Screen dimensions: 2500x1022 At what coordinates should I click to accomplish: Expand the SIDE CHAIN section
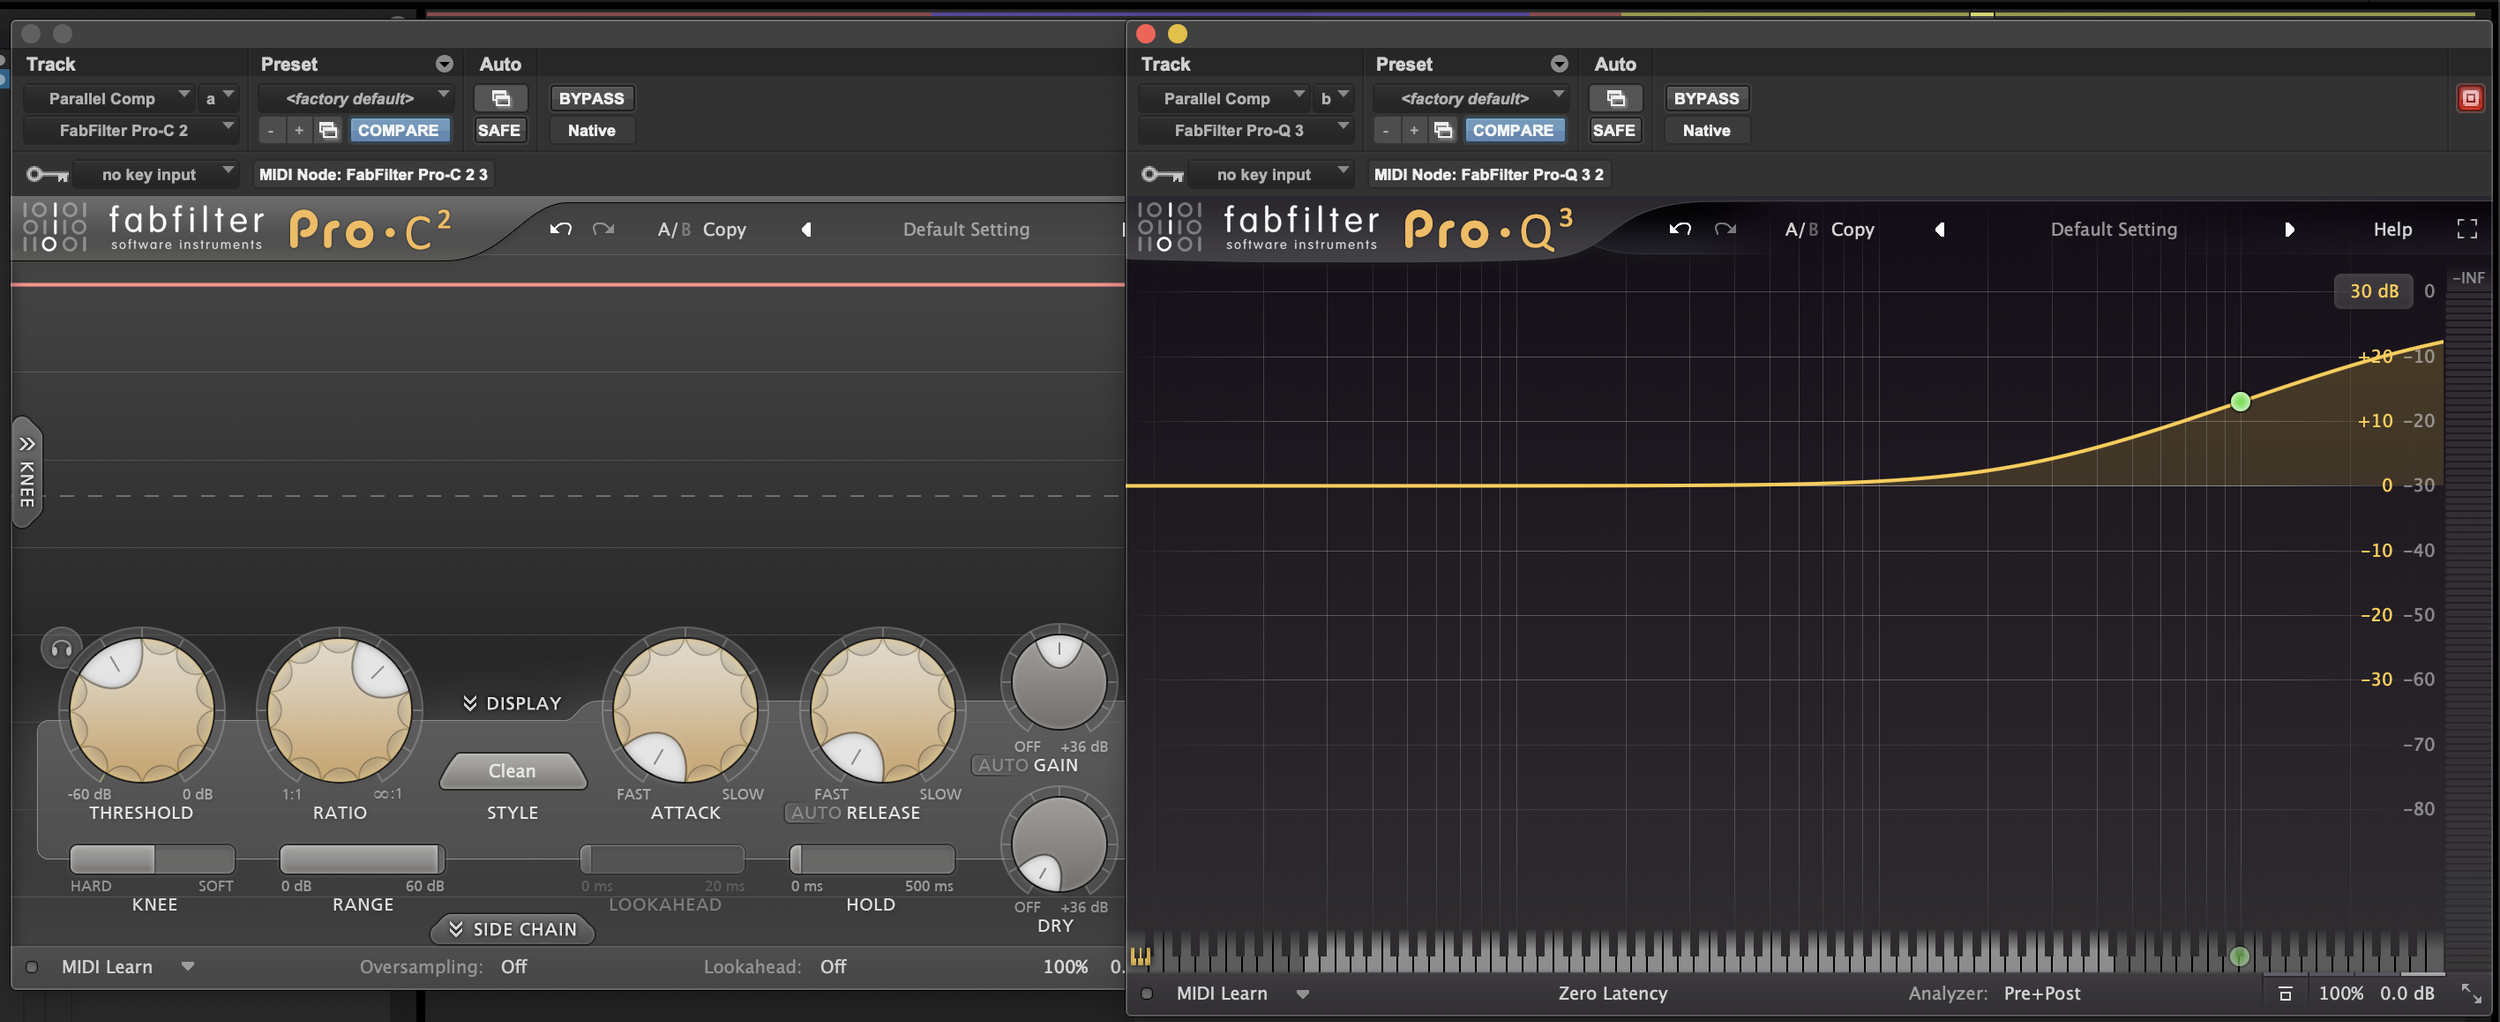[512, 929]
